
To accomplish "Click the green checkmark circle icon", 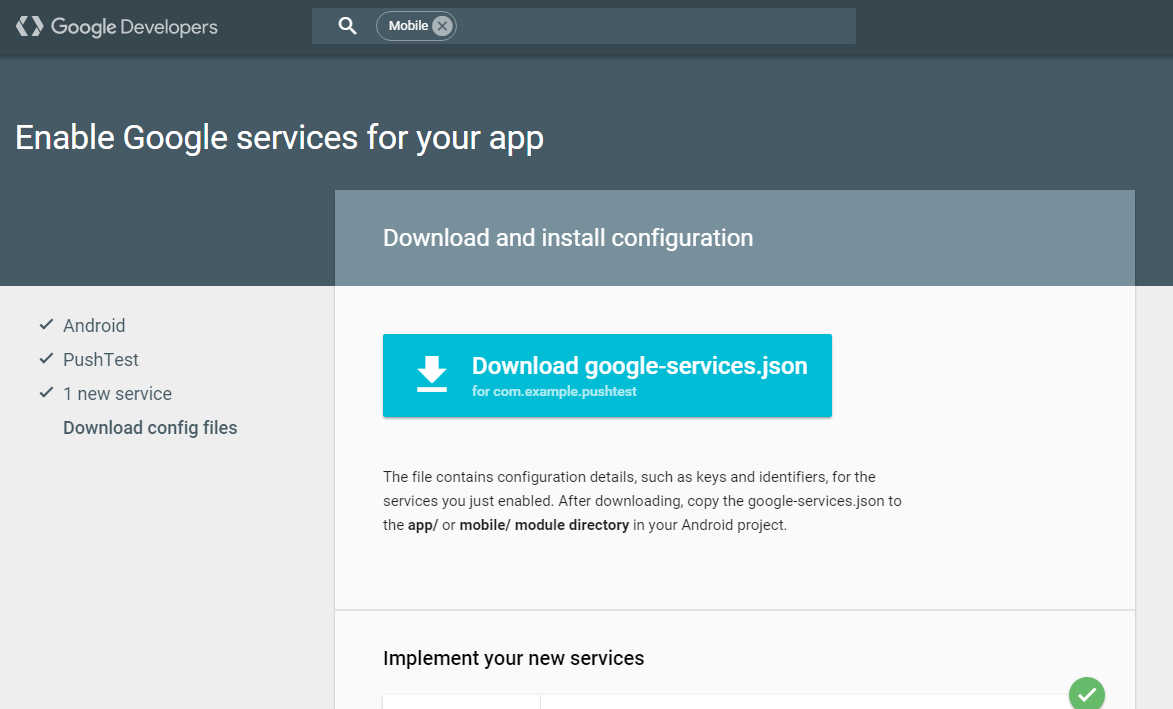I will tap(1086, 694).
